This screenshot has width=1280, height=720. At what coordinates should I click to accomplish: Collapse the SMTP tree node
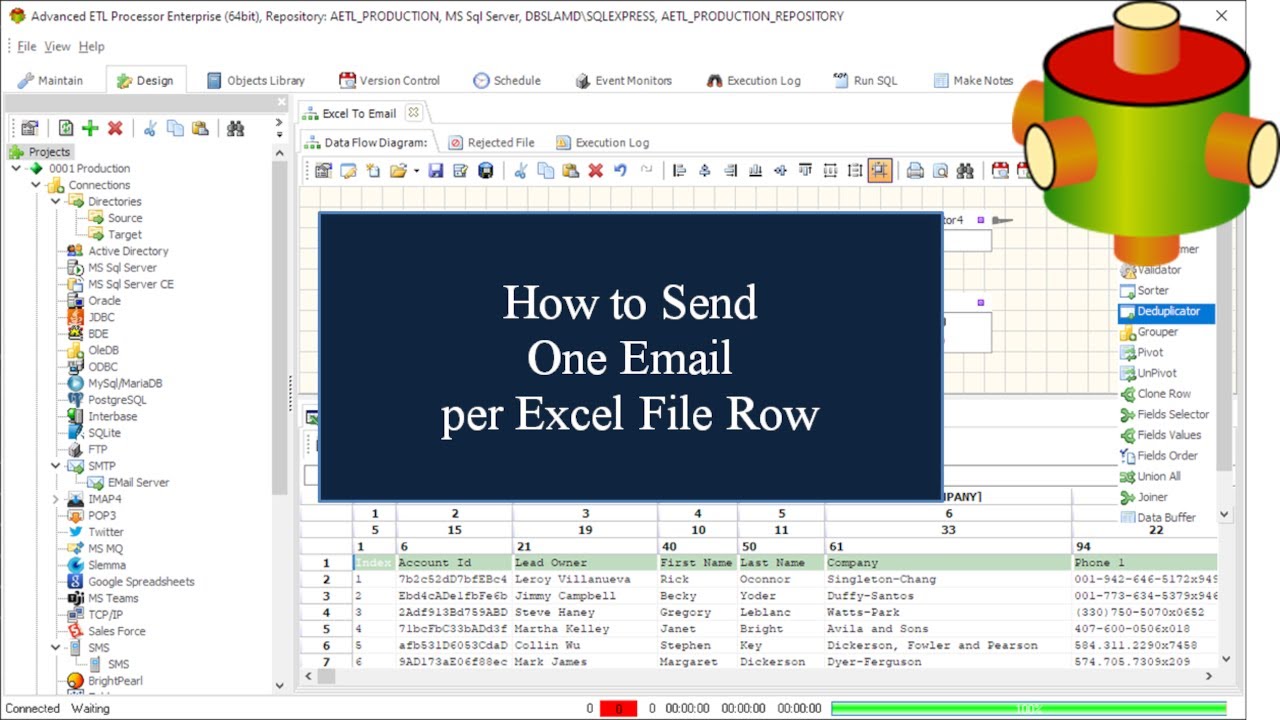(56, 466)
